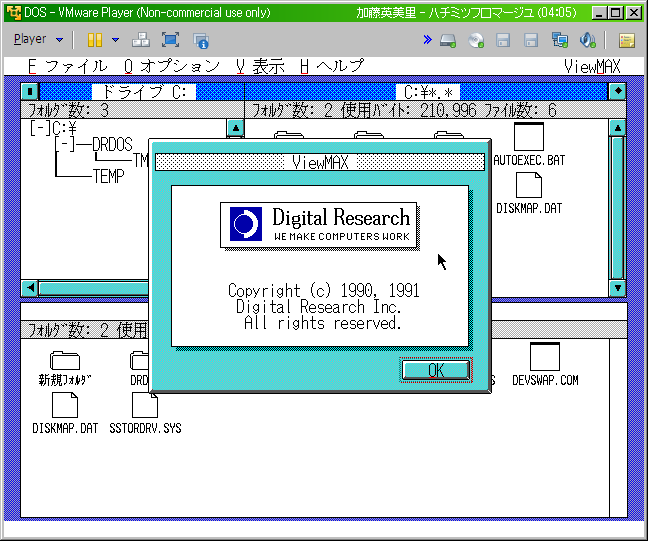Image resolution: width=648 pixels, height=541 pixels.
Task: Collapse the C:¥ root tree node
Action: point(40,129)
